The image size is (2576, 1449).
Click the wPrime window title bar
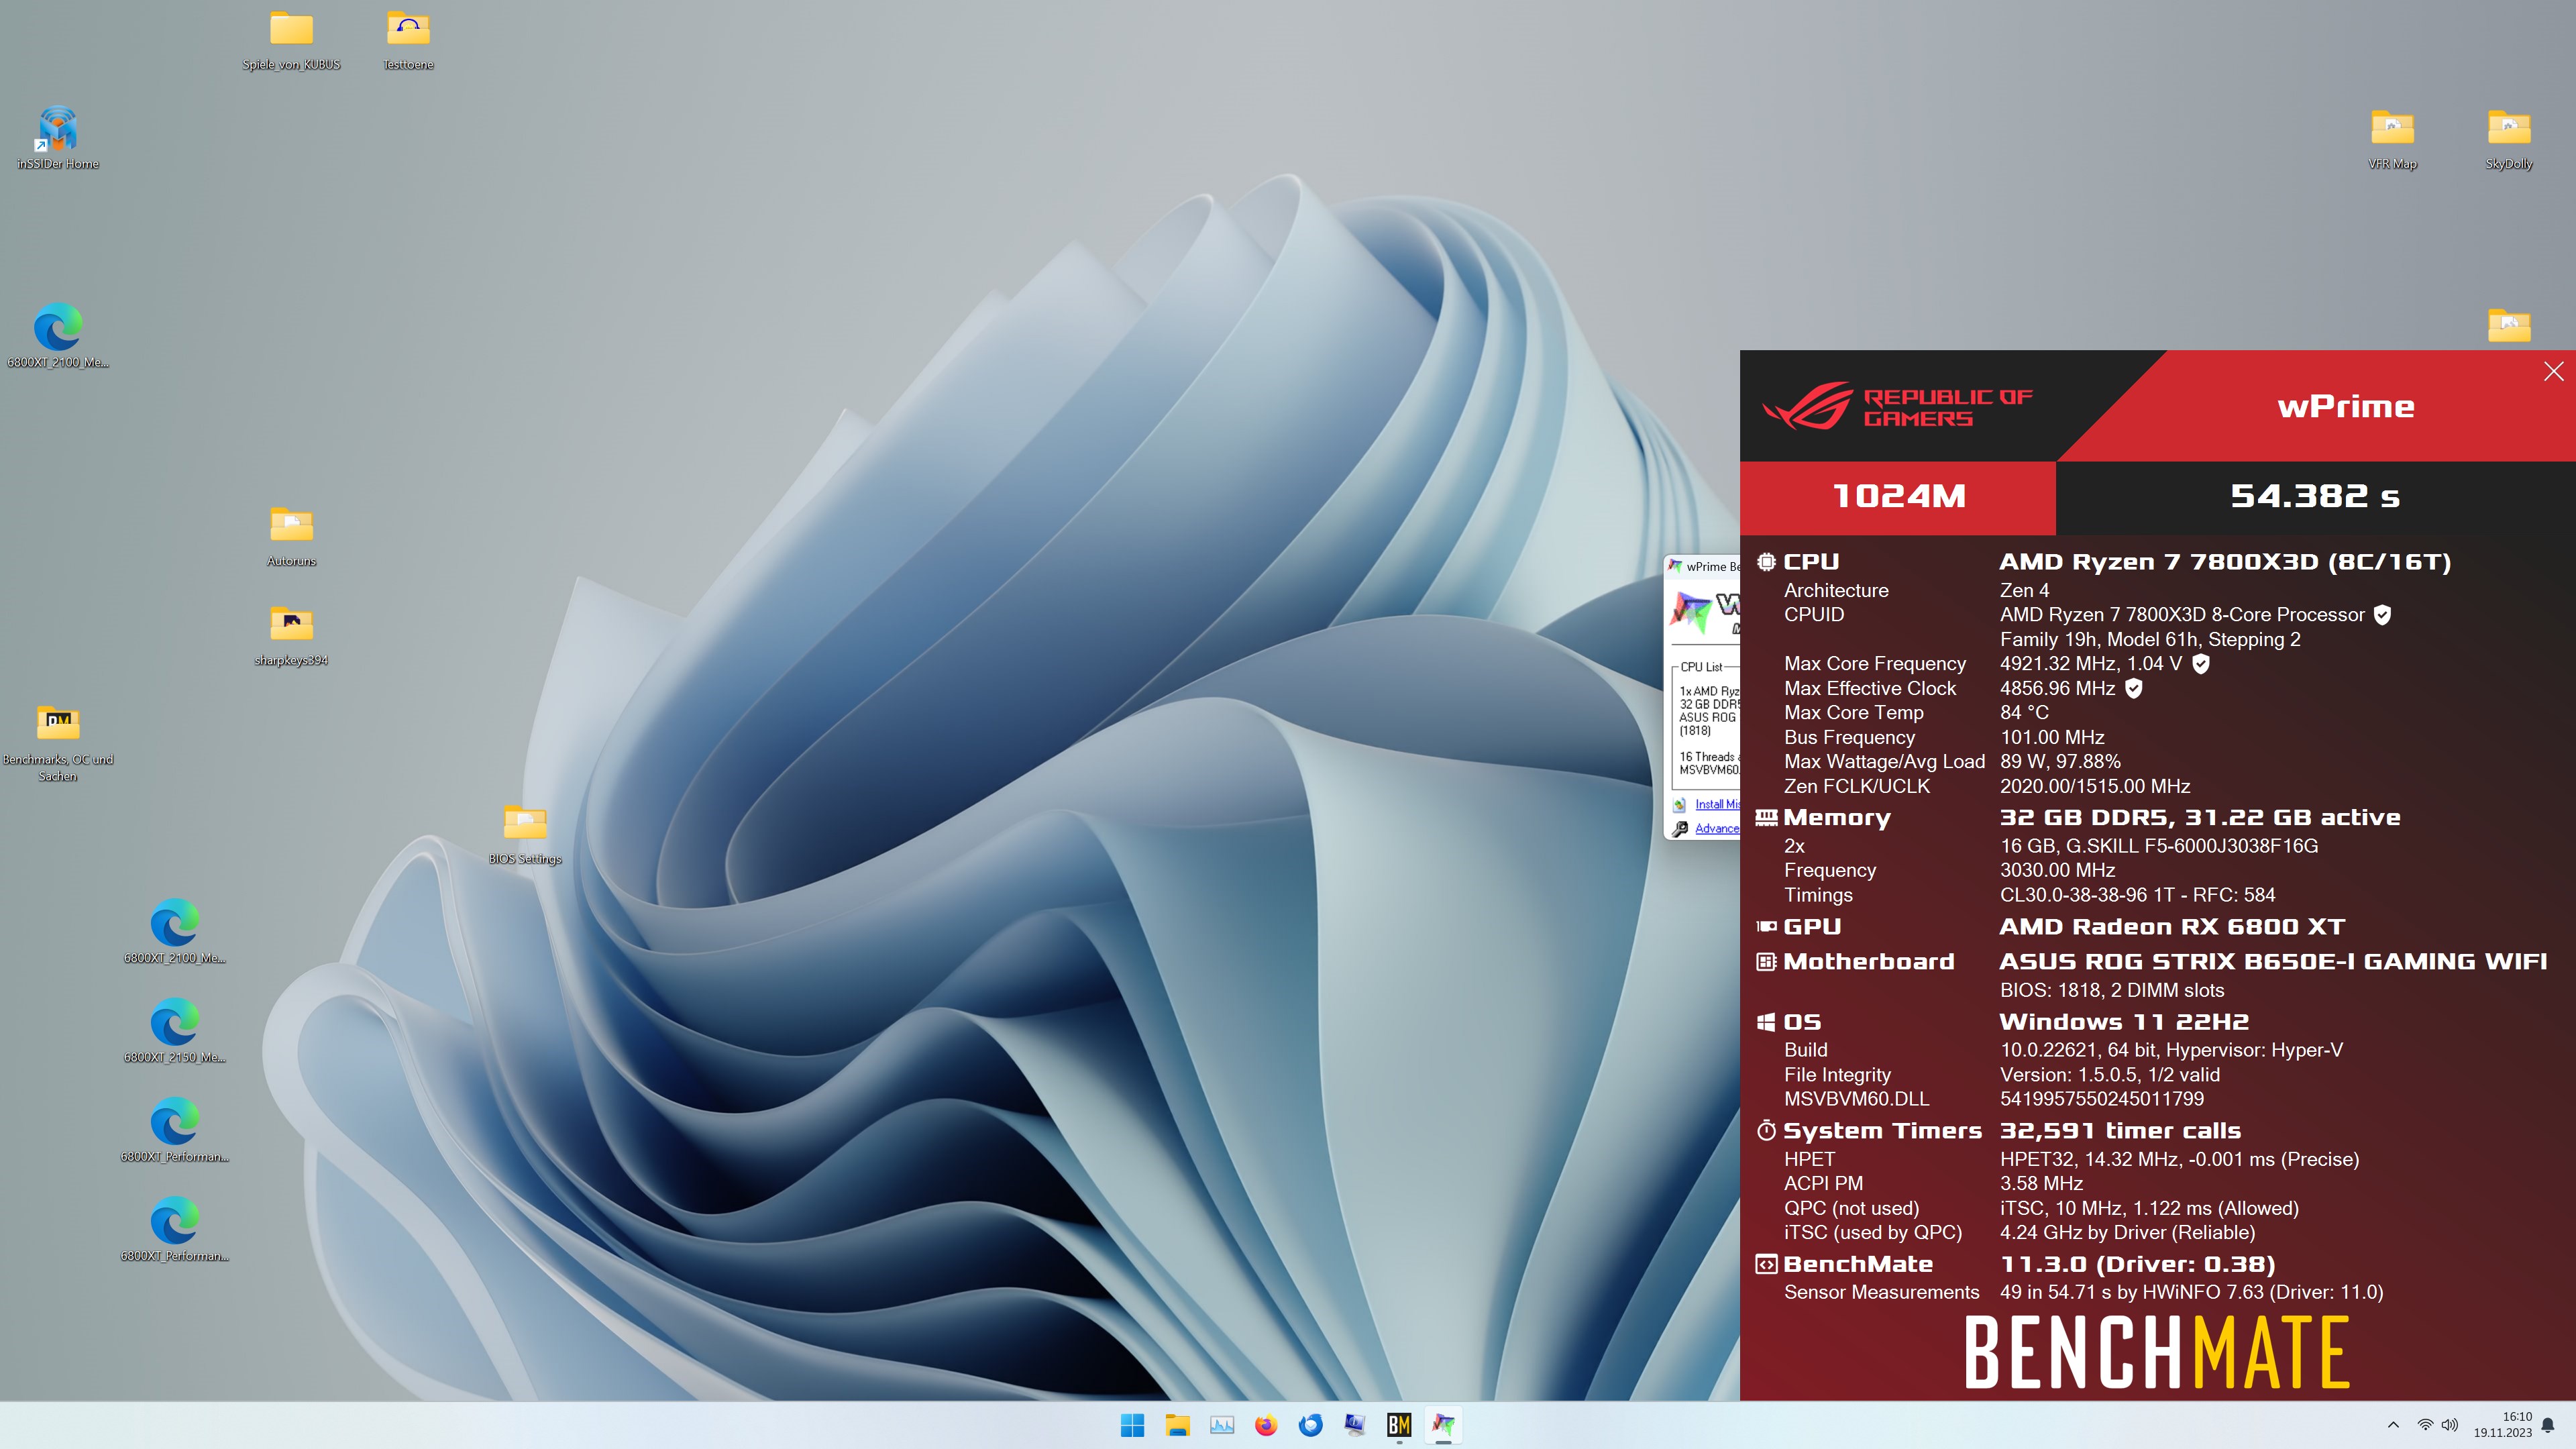tap(1703, 567)
